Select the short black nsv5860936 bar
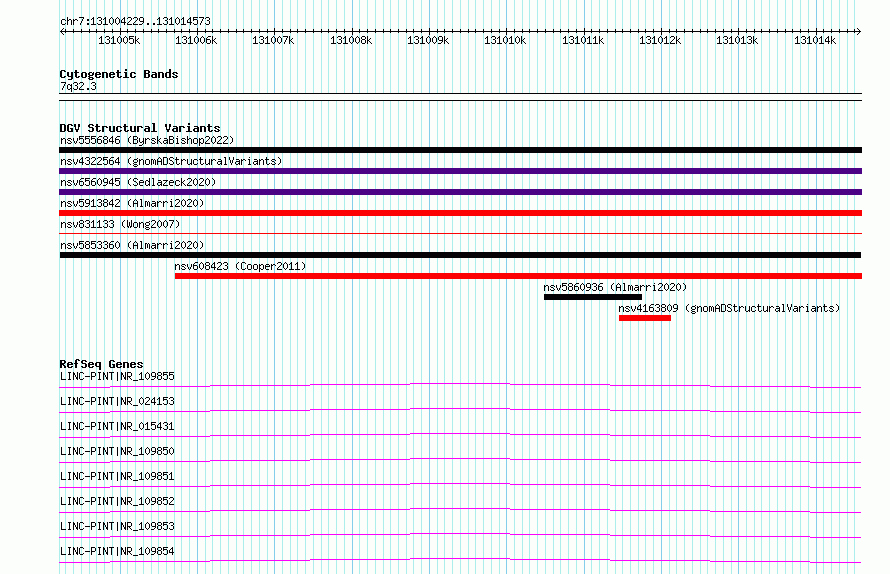 pos(593,298)
